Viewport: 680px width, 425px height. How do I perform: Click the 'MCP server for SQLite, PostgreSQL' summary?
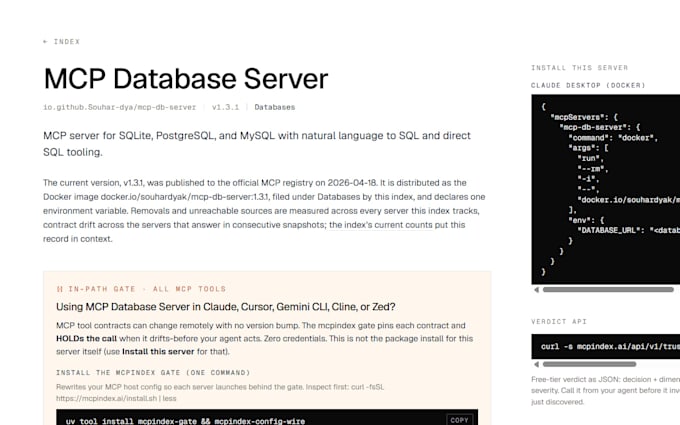(x=257, y=144)
